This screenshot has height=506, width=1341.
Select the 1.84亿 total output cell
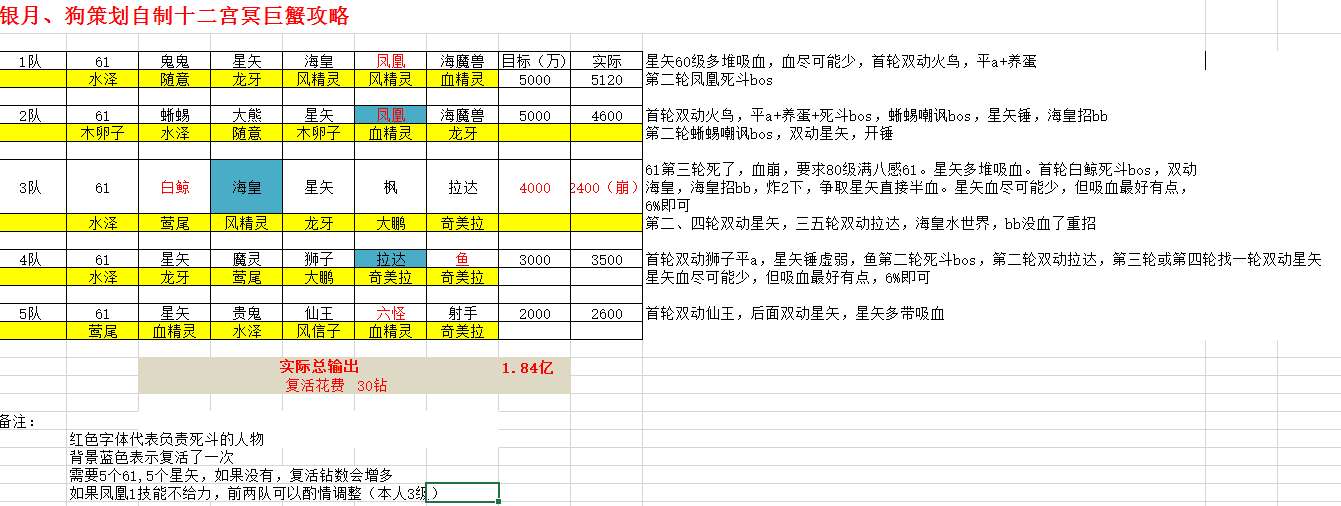pyautogui.click(x=527, y=368)
